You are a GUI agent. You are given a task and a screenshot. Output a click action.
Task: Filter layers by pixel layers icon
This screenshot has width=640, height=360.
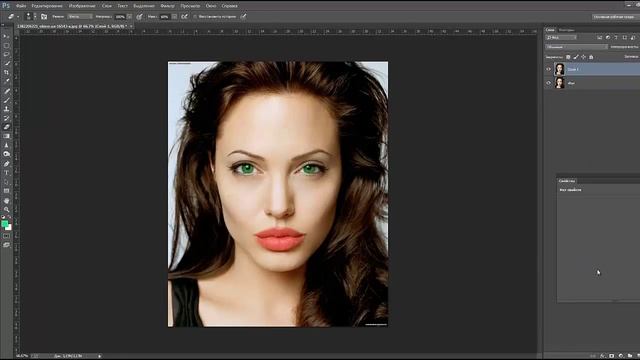click(600, 38)
